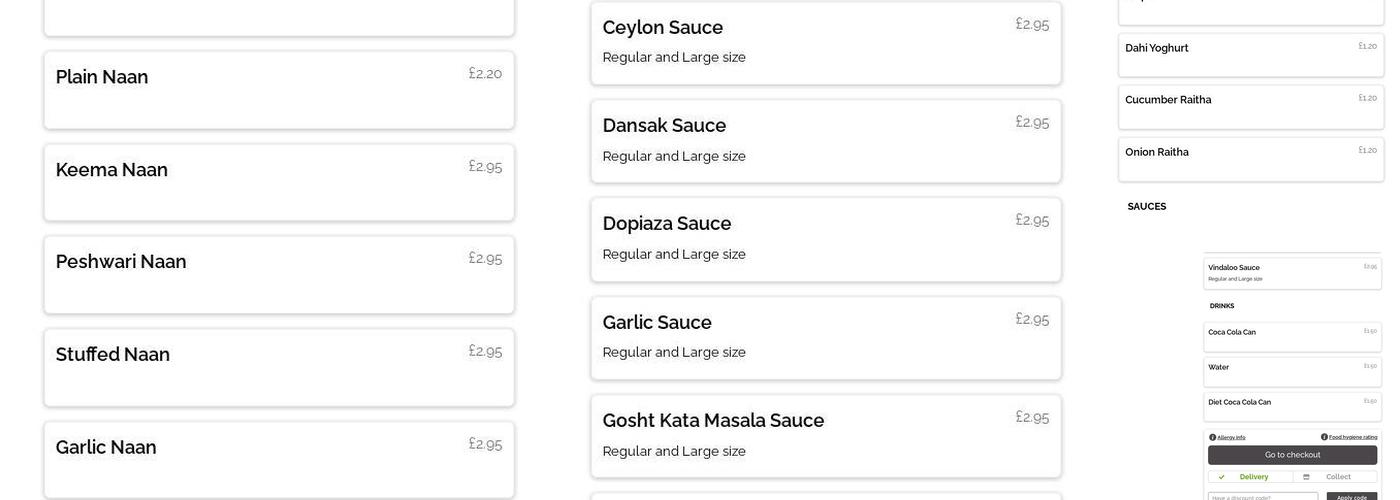Add Coca Cola Can from Drinks
Image resolution: width=1400 pixels, height=500 pixels.
coord(1292,336)
